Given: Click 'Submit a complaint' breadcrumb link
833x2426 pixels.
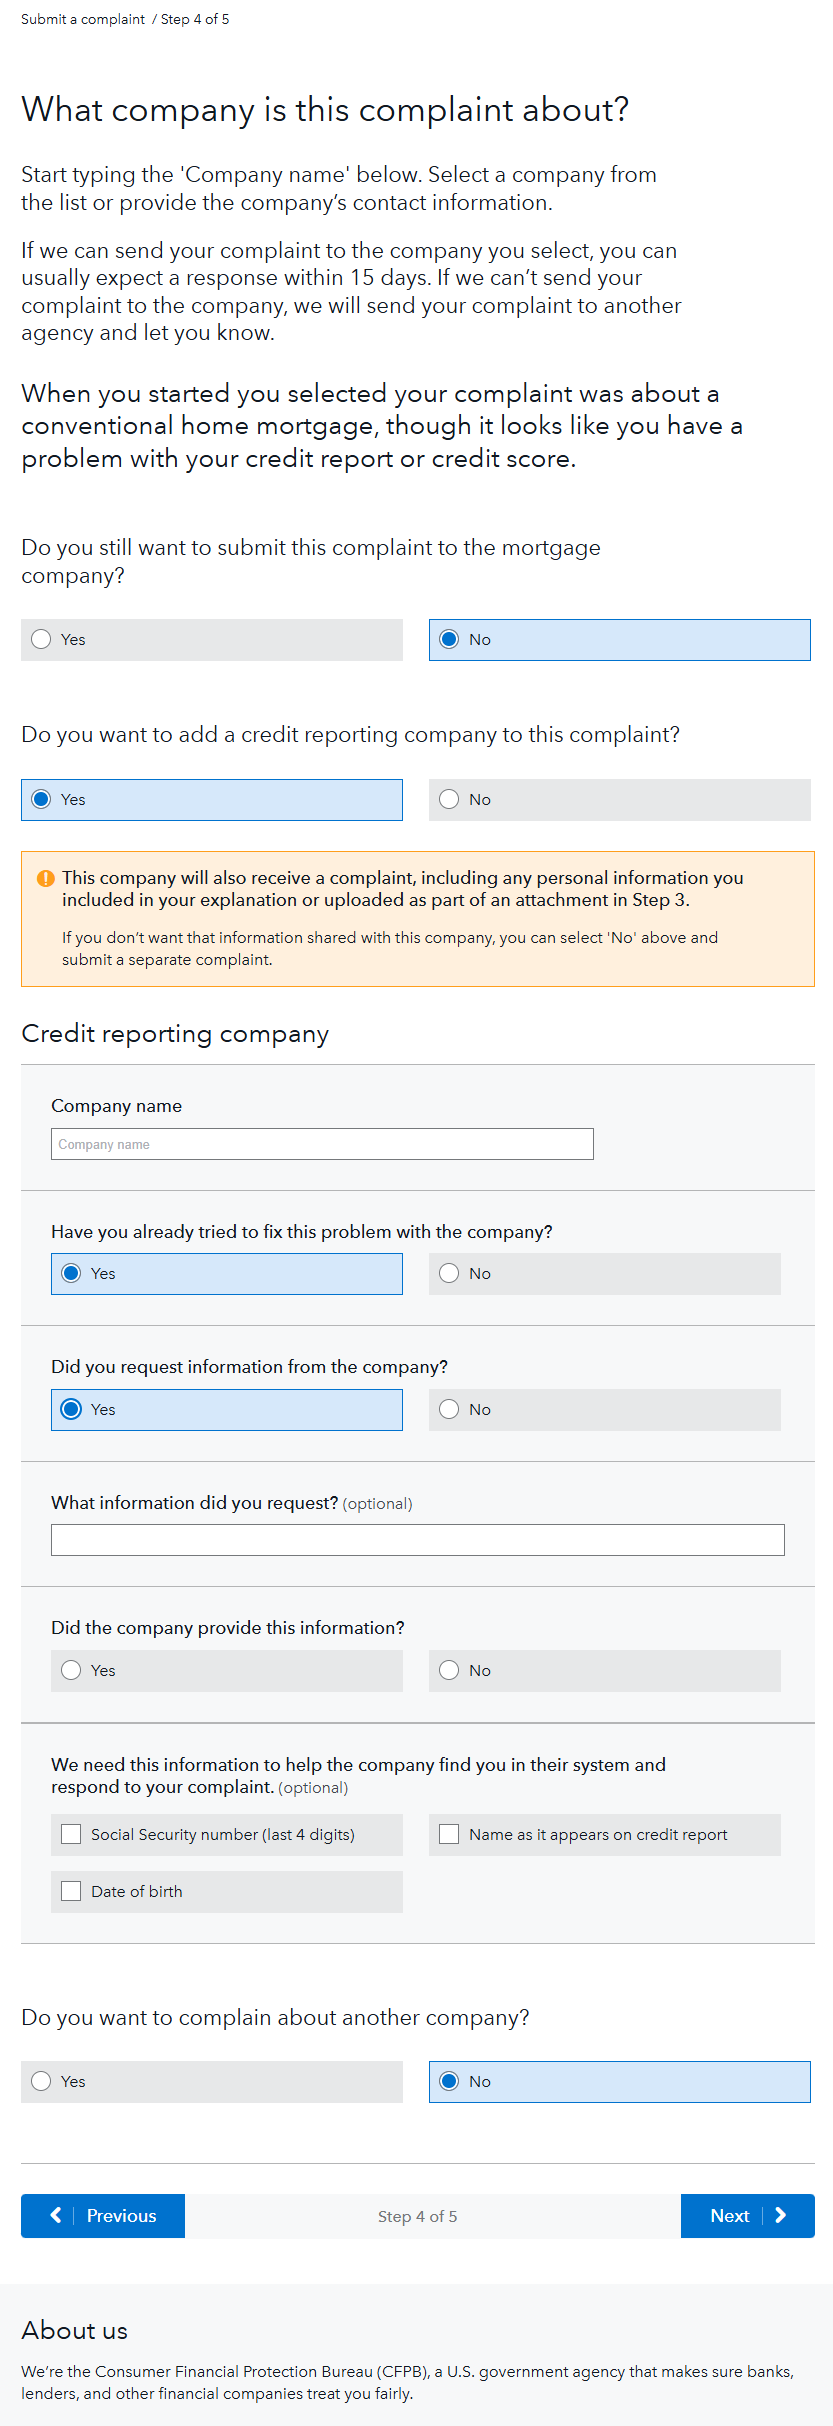Looking at the screenshot, I should click(x=83, y=19).
